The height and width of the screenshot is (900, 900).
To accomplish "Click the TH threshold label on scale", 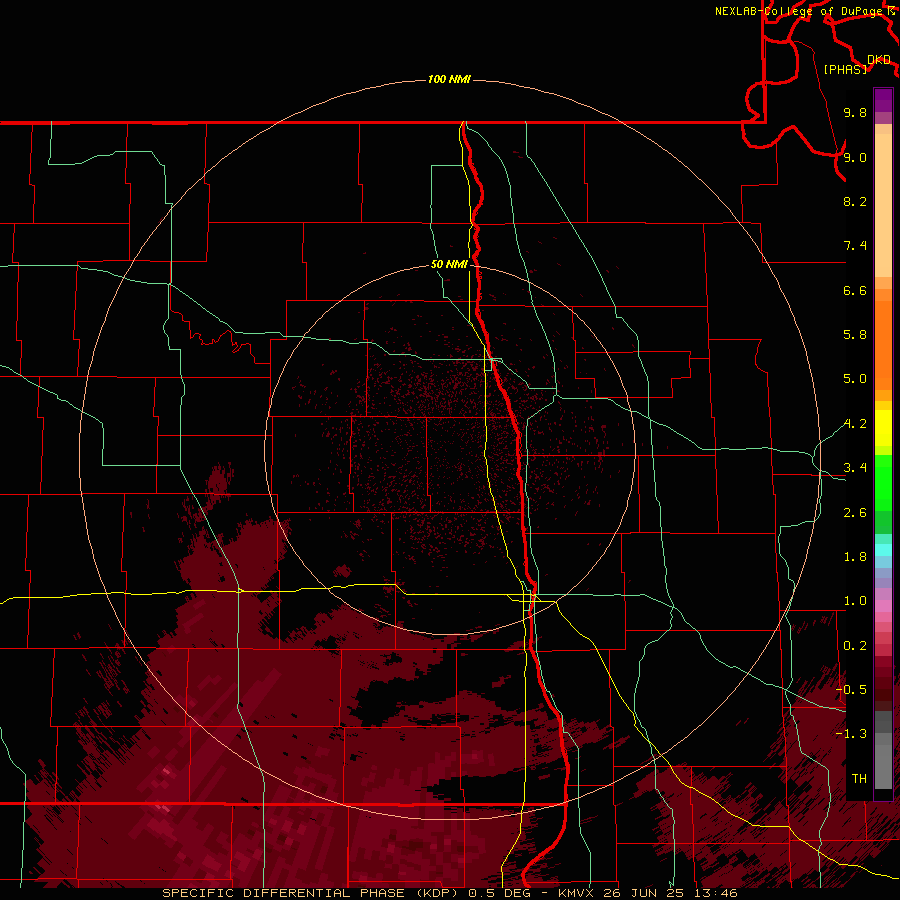I will tap(859, 778).
